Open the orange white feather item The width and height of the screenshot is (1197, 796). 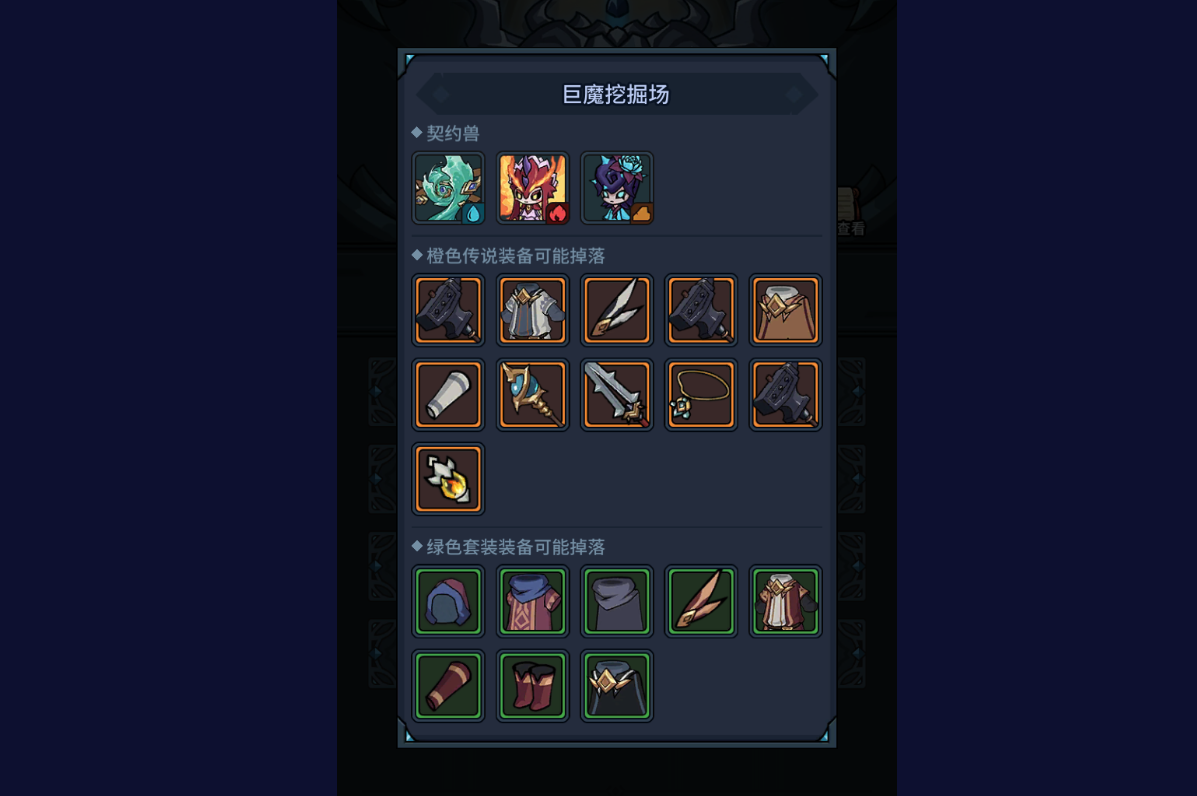617,310
